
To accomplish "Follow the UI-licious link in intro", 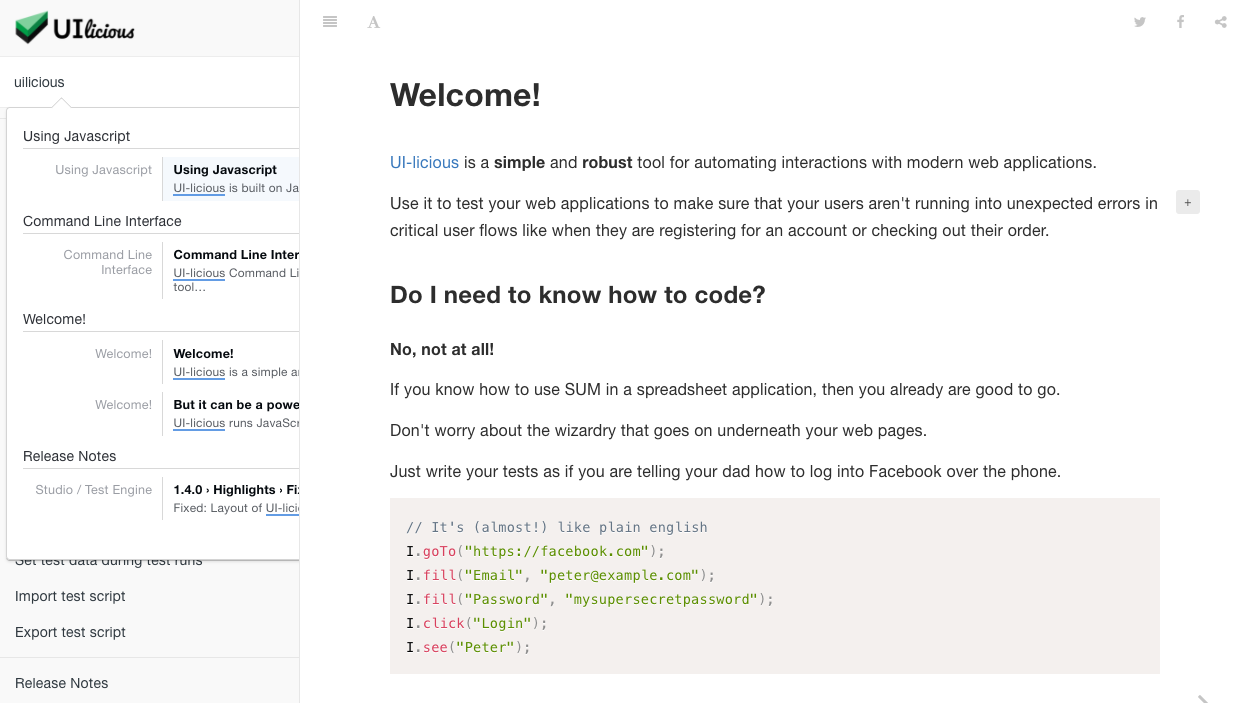I will (x=424, y=162).
